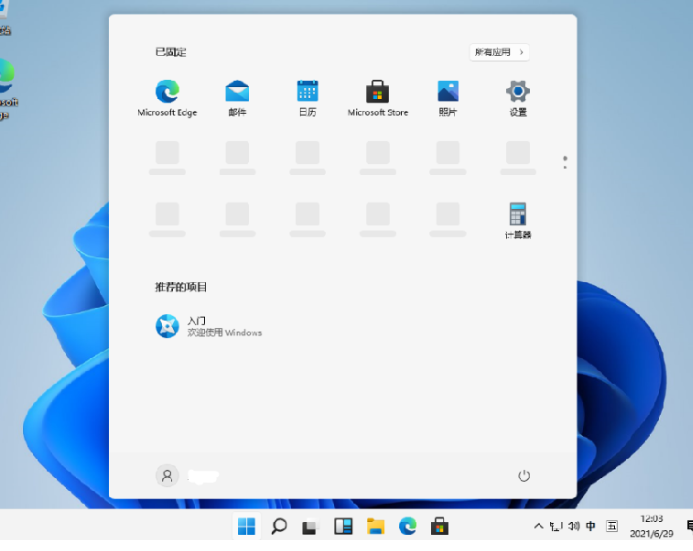This screenshot has width=693, height=551.
Task: Click 所有应用 all apps button
Action: [499, 52]
